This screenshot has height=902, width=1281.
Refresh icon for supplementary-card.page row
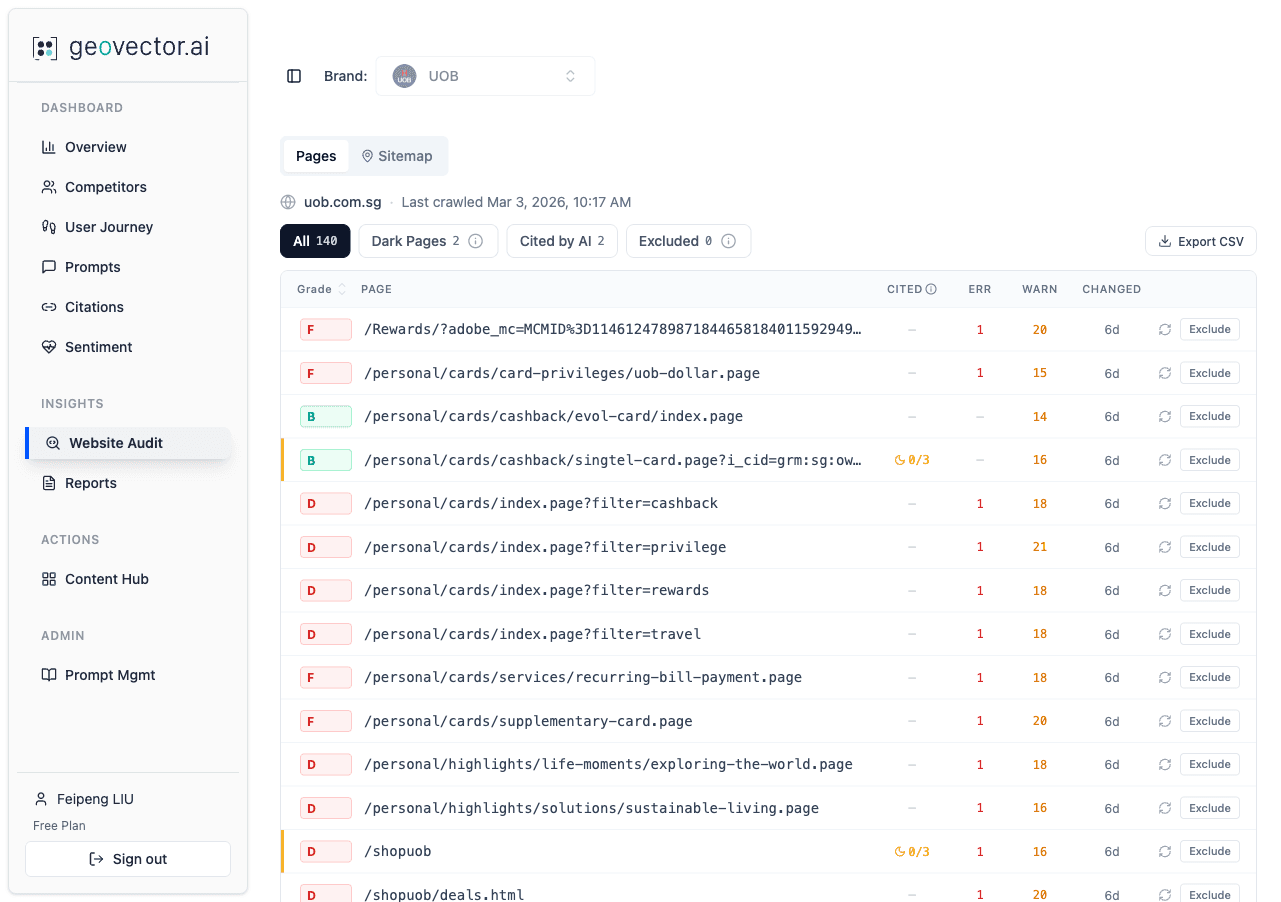point(1165,721)
